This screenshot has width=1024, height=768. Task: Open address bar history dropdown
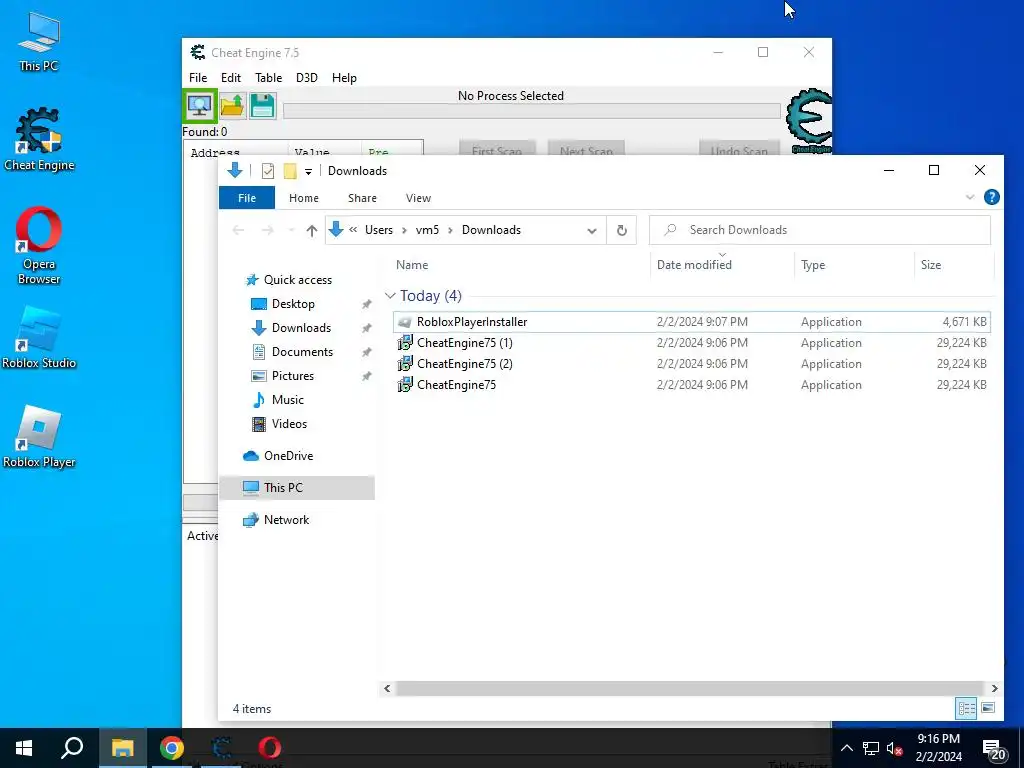tap(592, 231)
